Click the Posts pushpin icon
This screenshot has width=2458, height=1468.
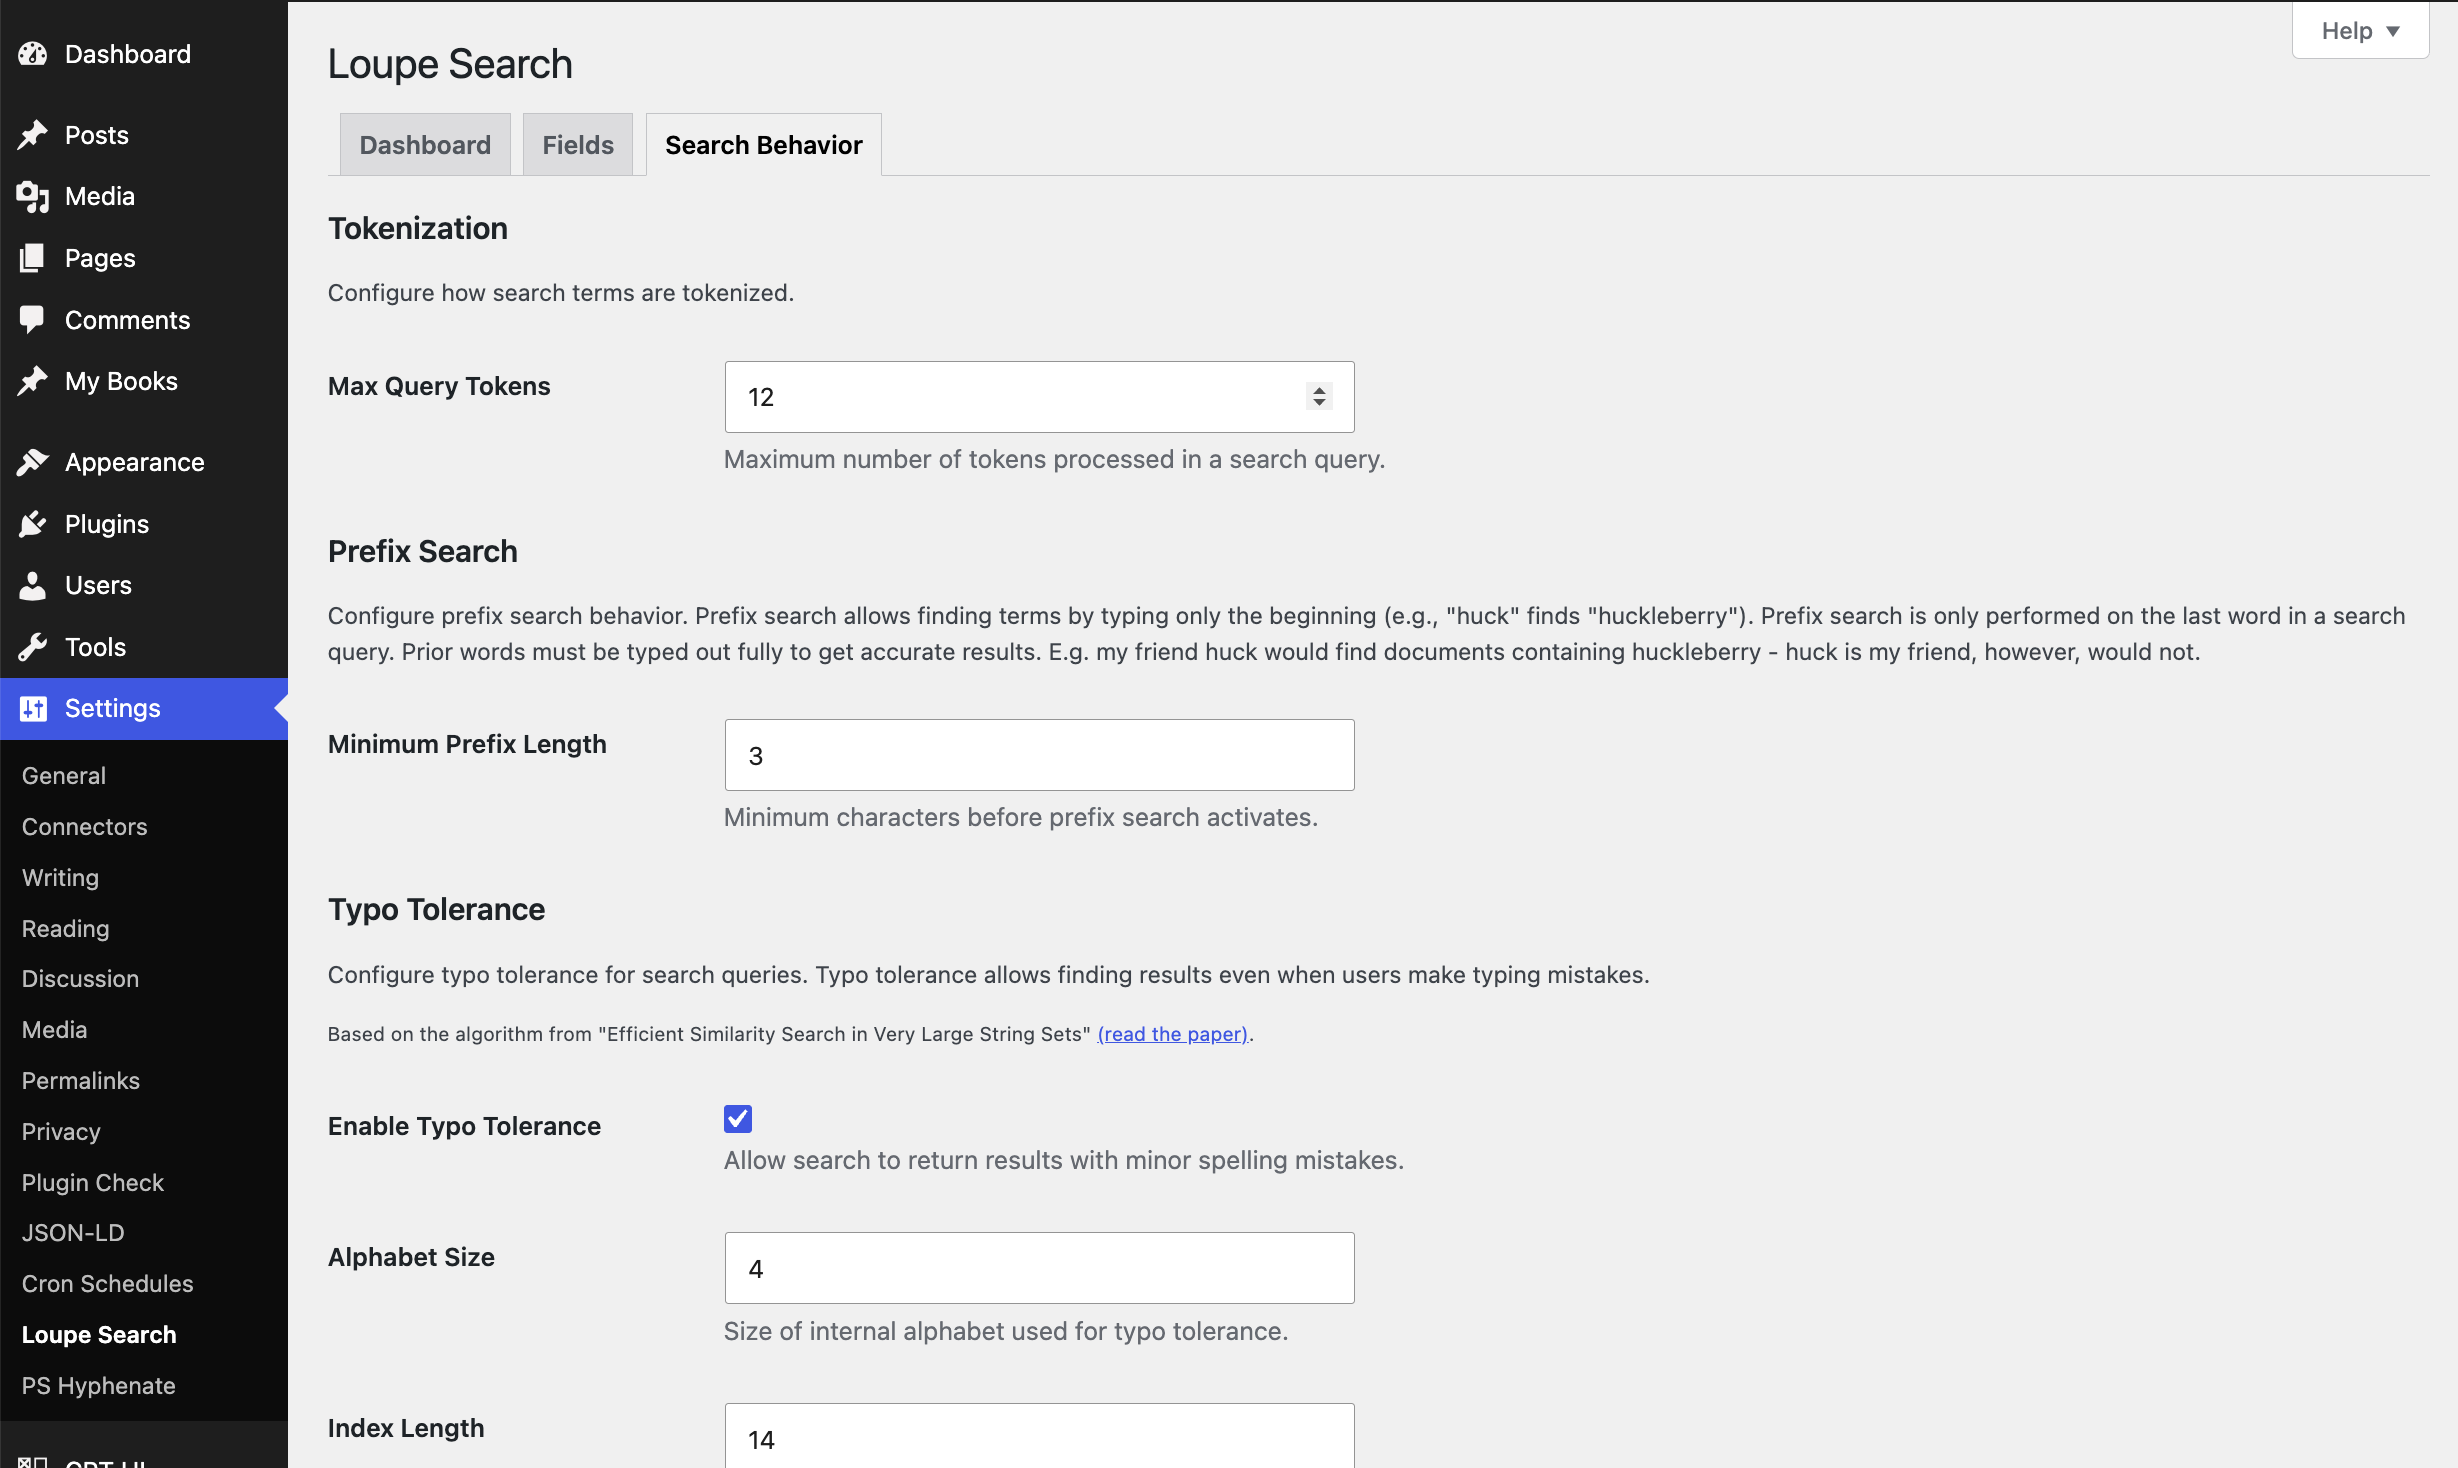33,135
